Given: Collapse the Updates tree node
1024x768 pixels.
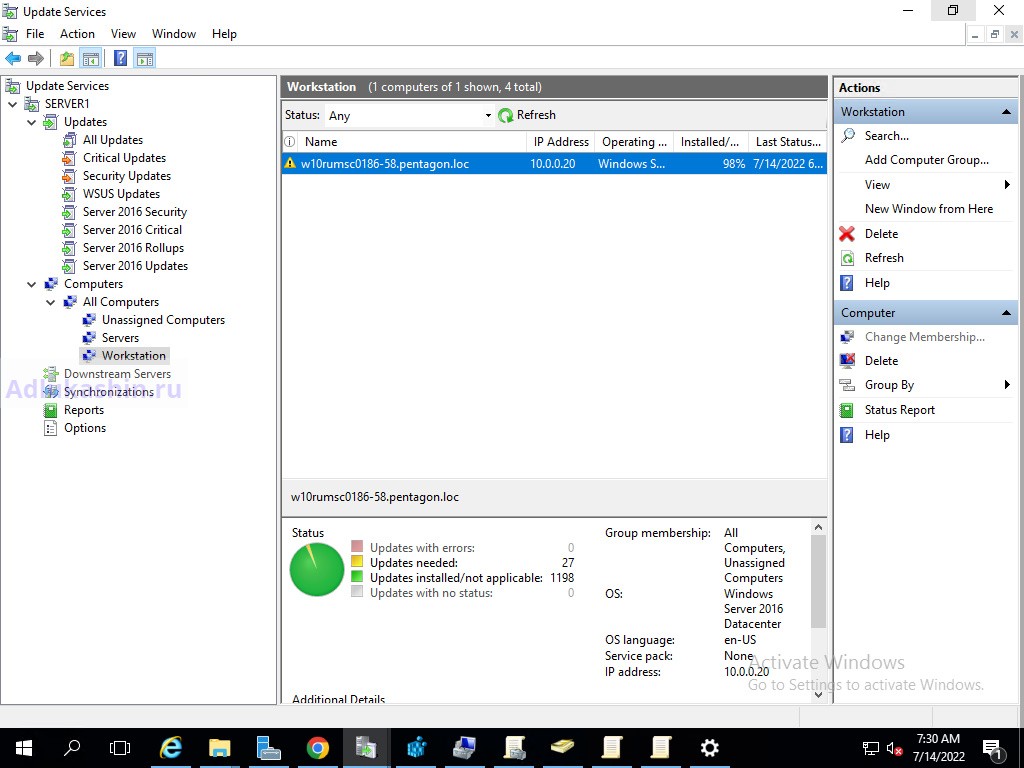Looking at the screenshot, I should point(32,122).
